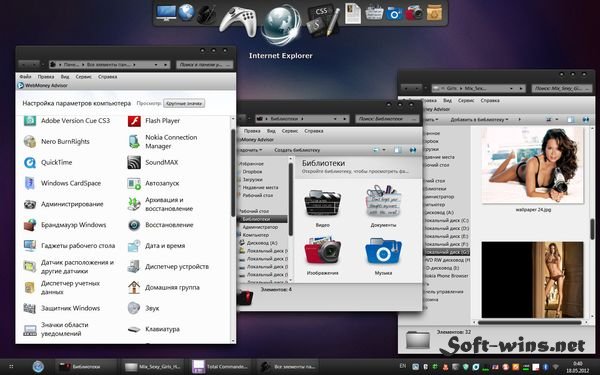Image resolution: width=600 pixels, height=375 pixels.
Task: Click the CSS editor dock icon
Action: pyautogui.click(x=323, y=21)
